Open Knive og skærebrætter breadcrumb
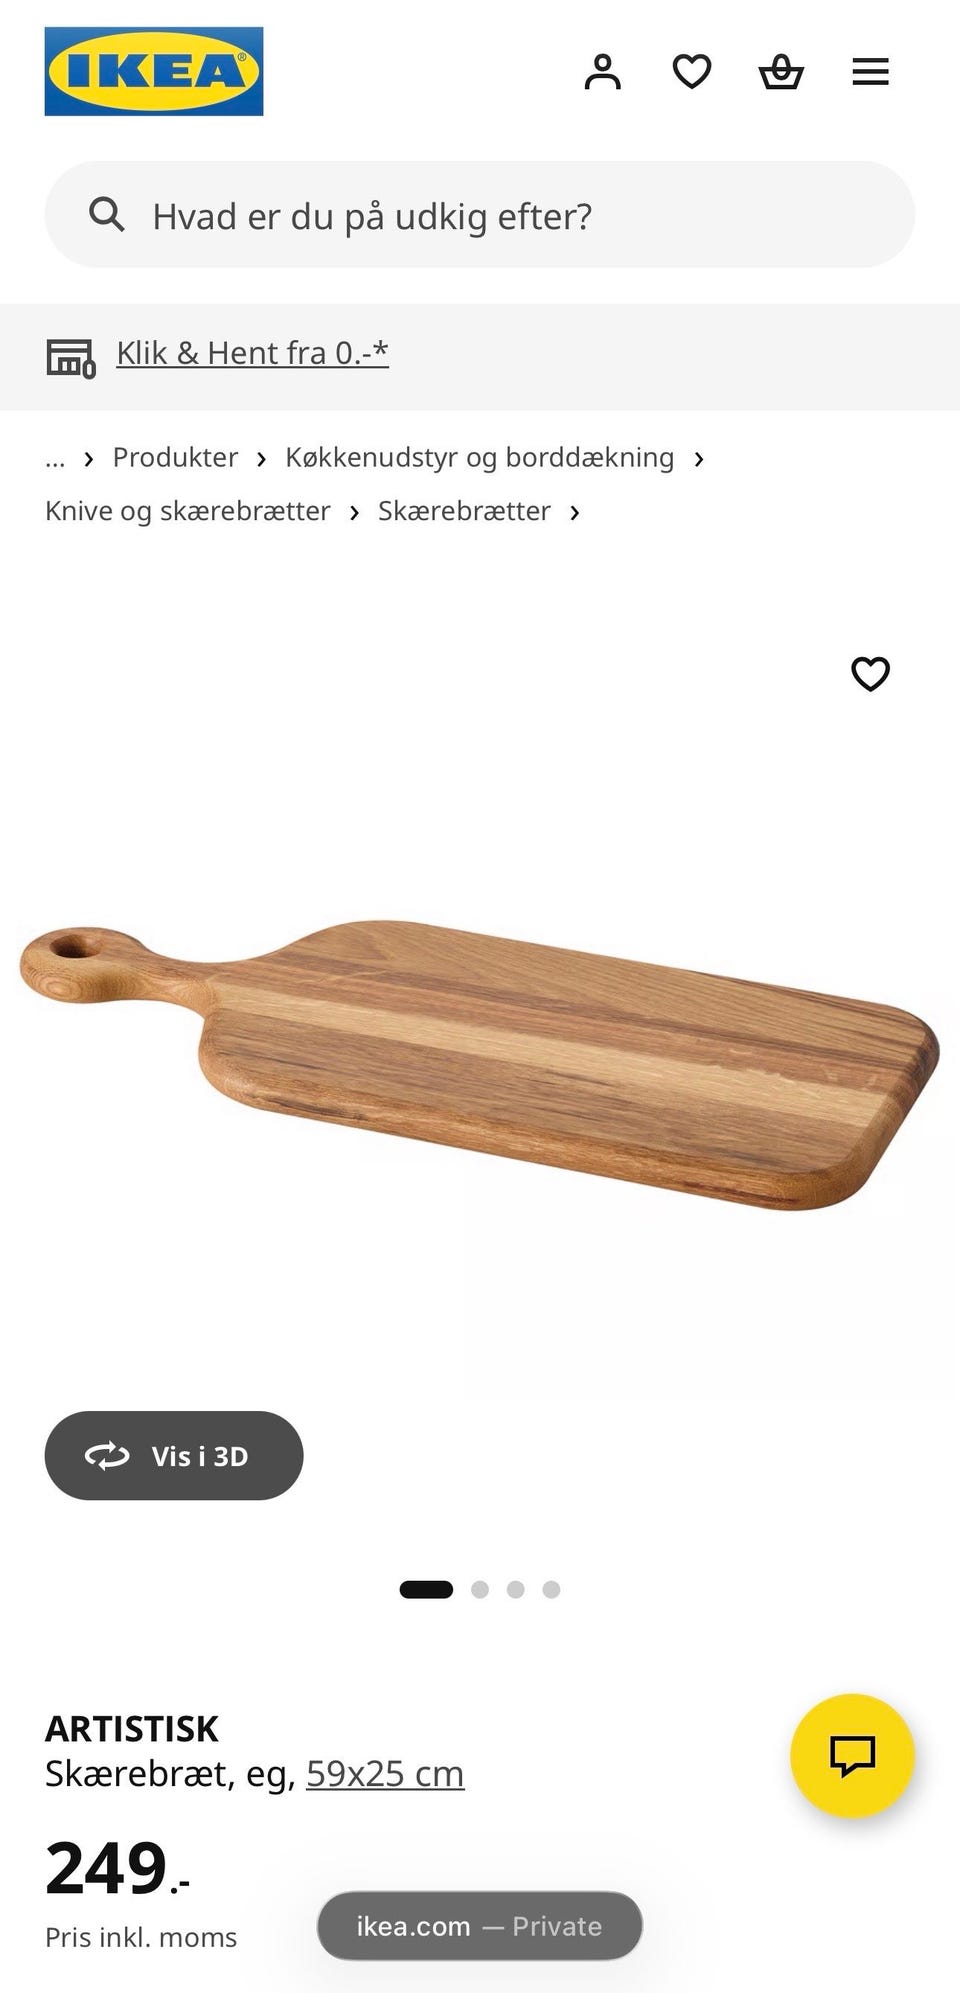The width and height of the screenshot is (960, 1993). click(188, 511)
